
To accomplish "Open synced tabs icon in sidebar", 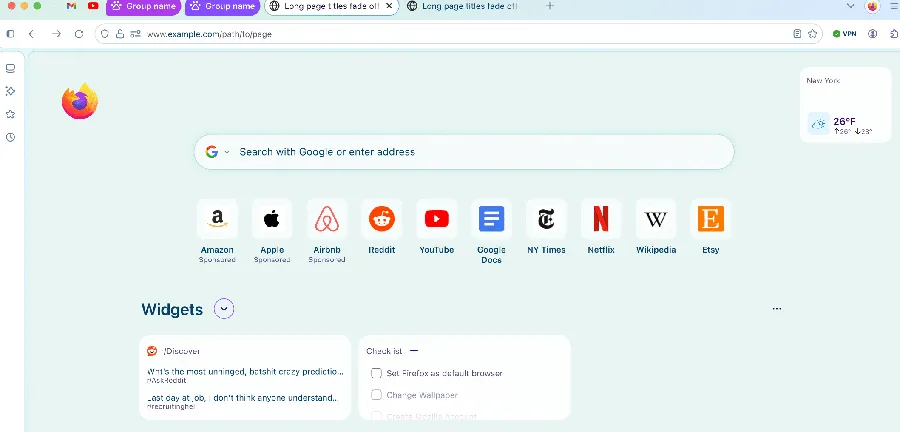I will pos(10,69).
